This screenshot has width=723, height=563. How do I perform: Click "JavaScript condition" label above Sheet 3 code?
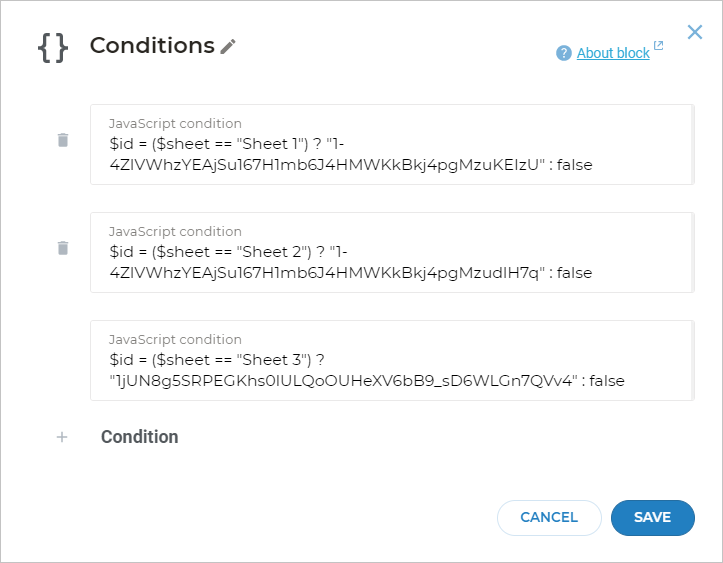click(175, 340)
